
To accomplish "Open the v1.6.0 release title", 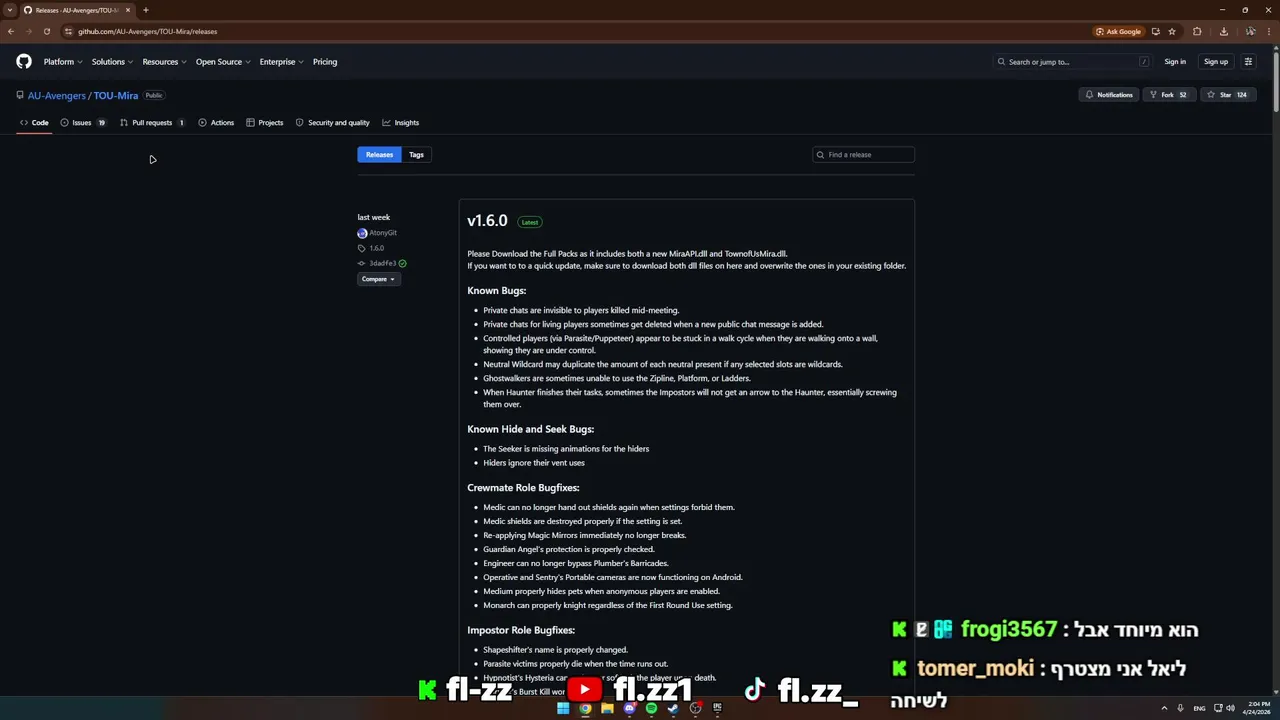I will click(x=487, y=221).
